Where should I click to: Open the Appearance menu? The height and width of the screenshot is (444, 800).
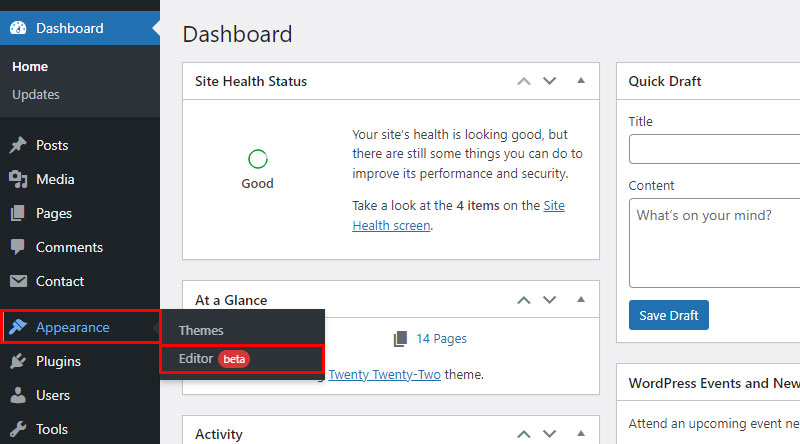click(x=81, y=327)
